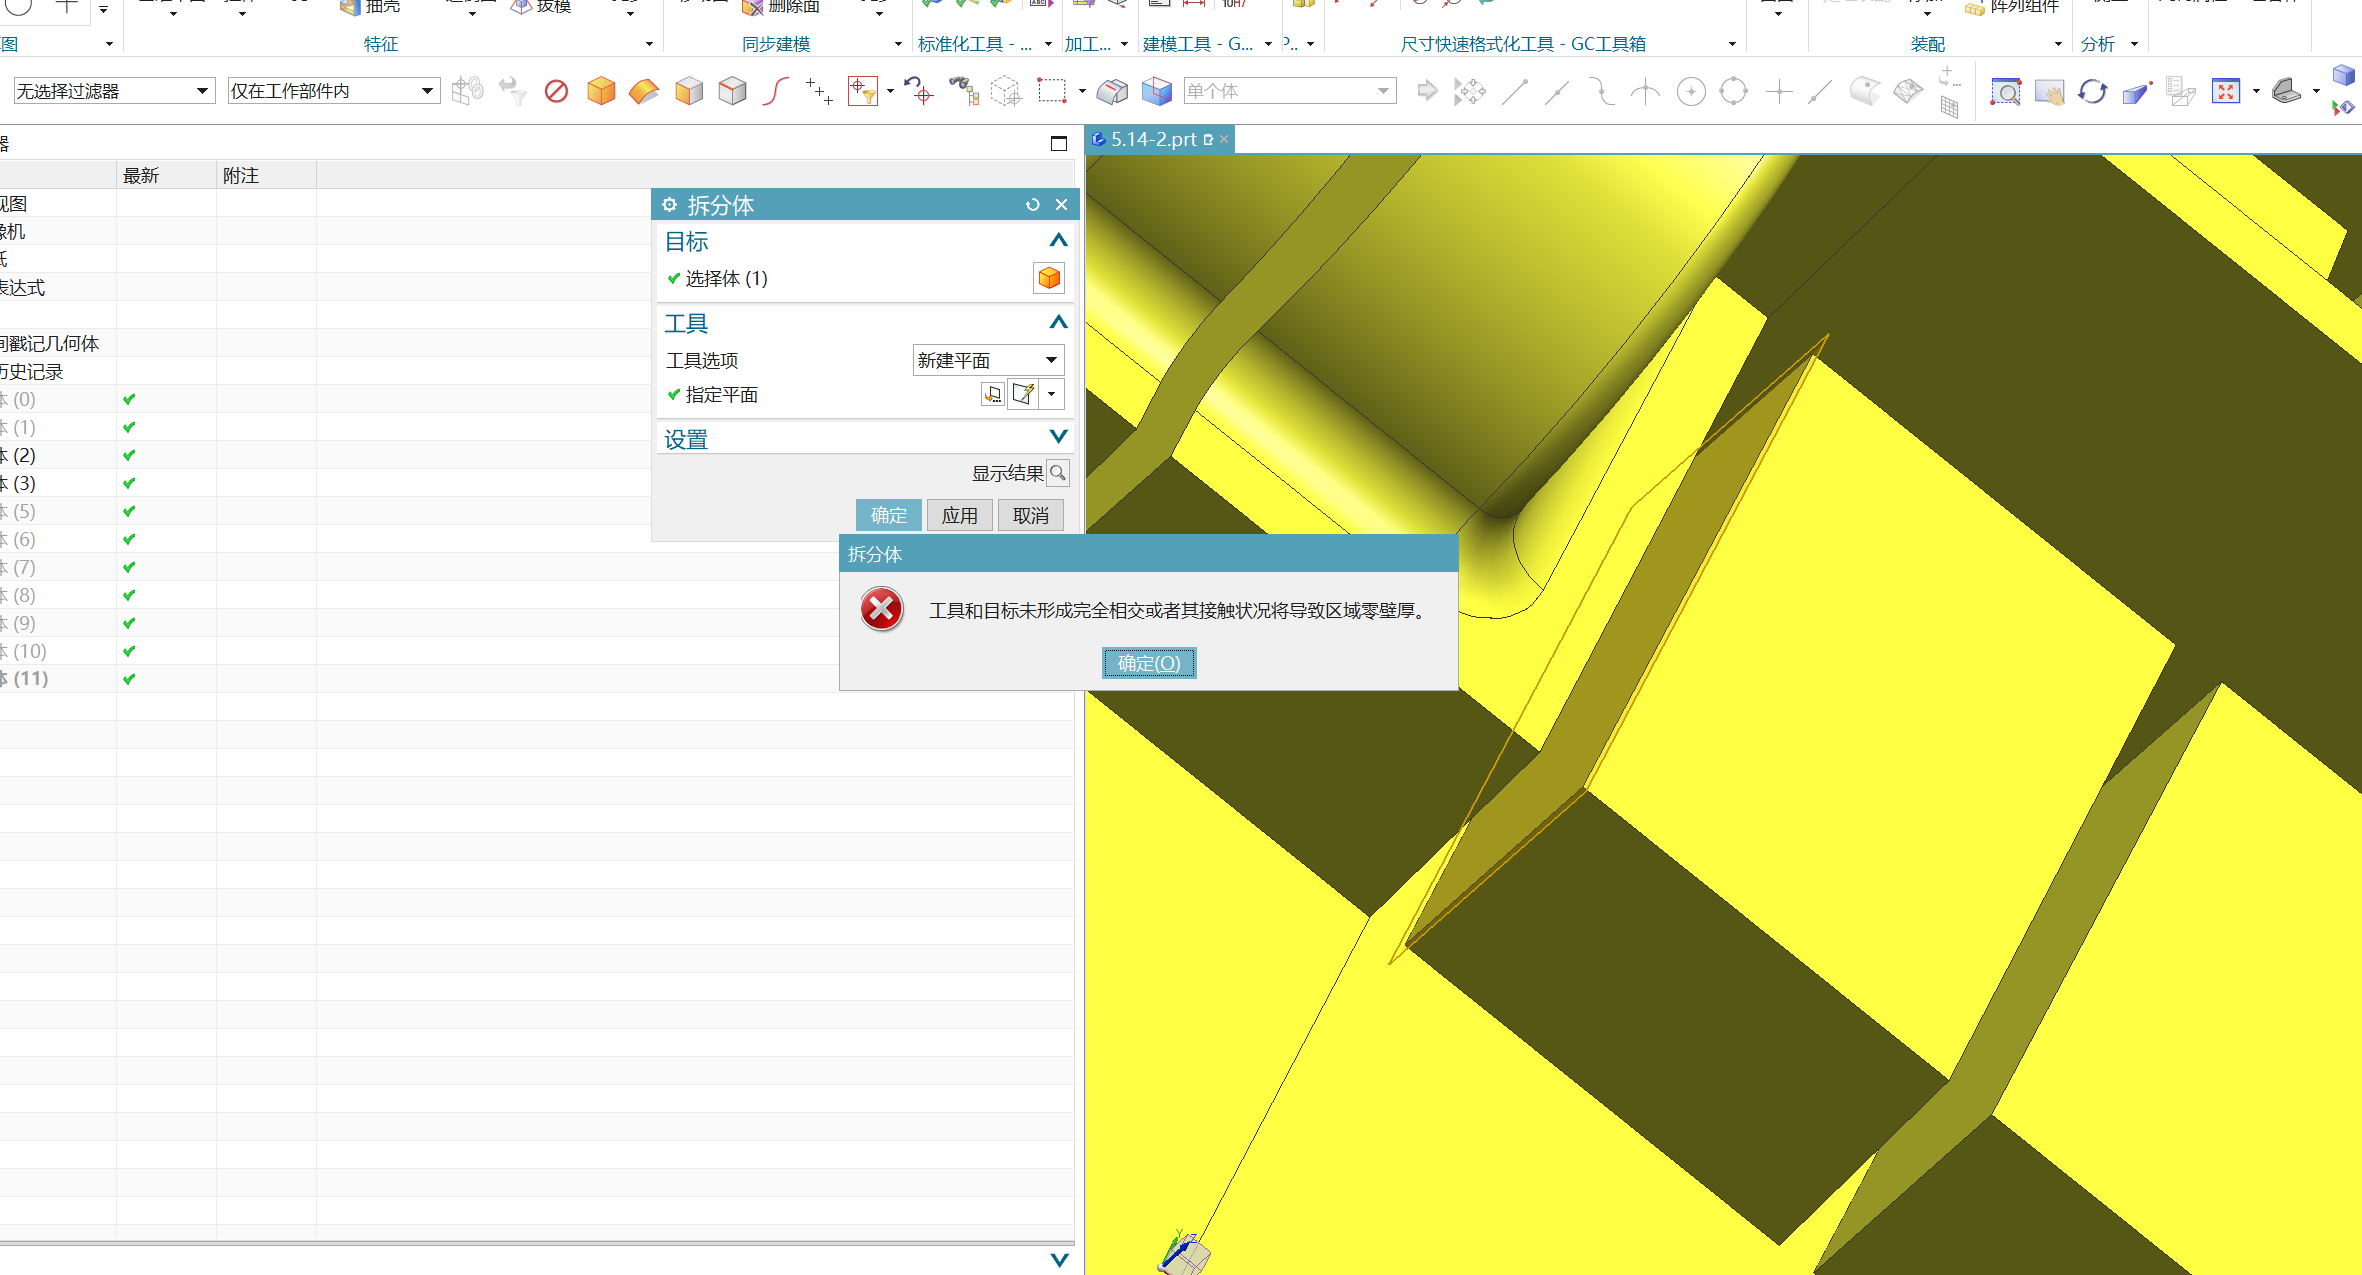Click the red deselect-all icon in selection bar
The height and width of the screenshot is (1275, 2362).
[x=556, y=91]
